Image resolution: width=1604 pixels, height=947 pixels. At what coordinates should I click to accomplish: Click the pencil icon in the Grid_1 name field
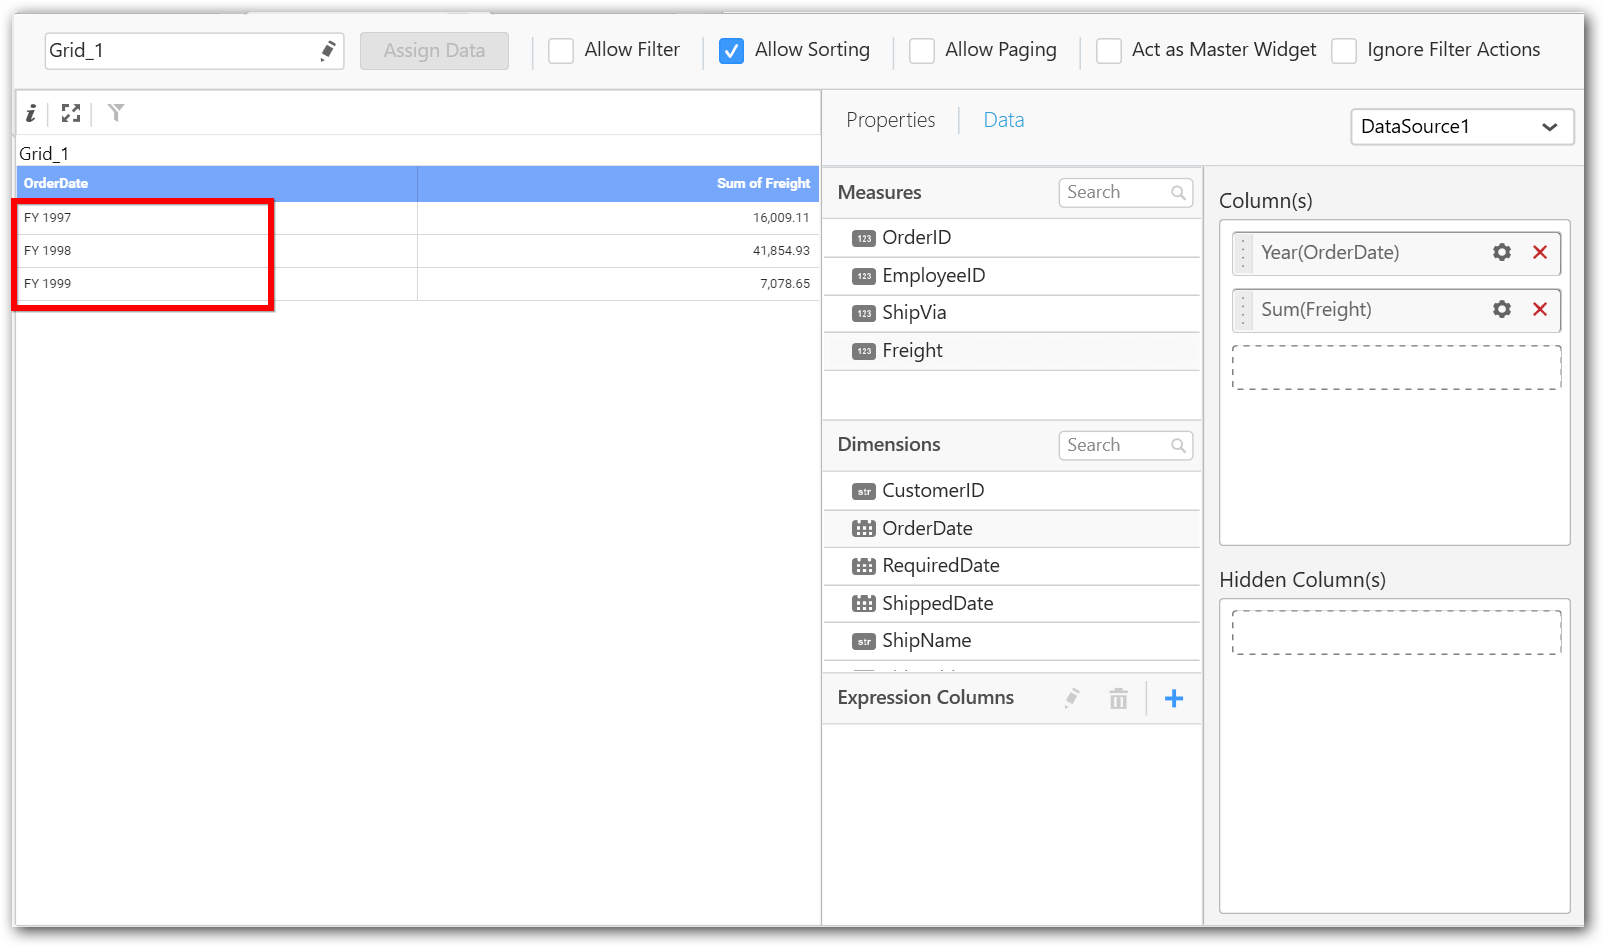327,51
